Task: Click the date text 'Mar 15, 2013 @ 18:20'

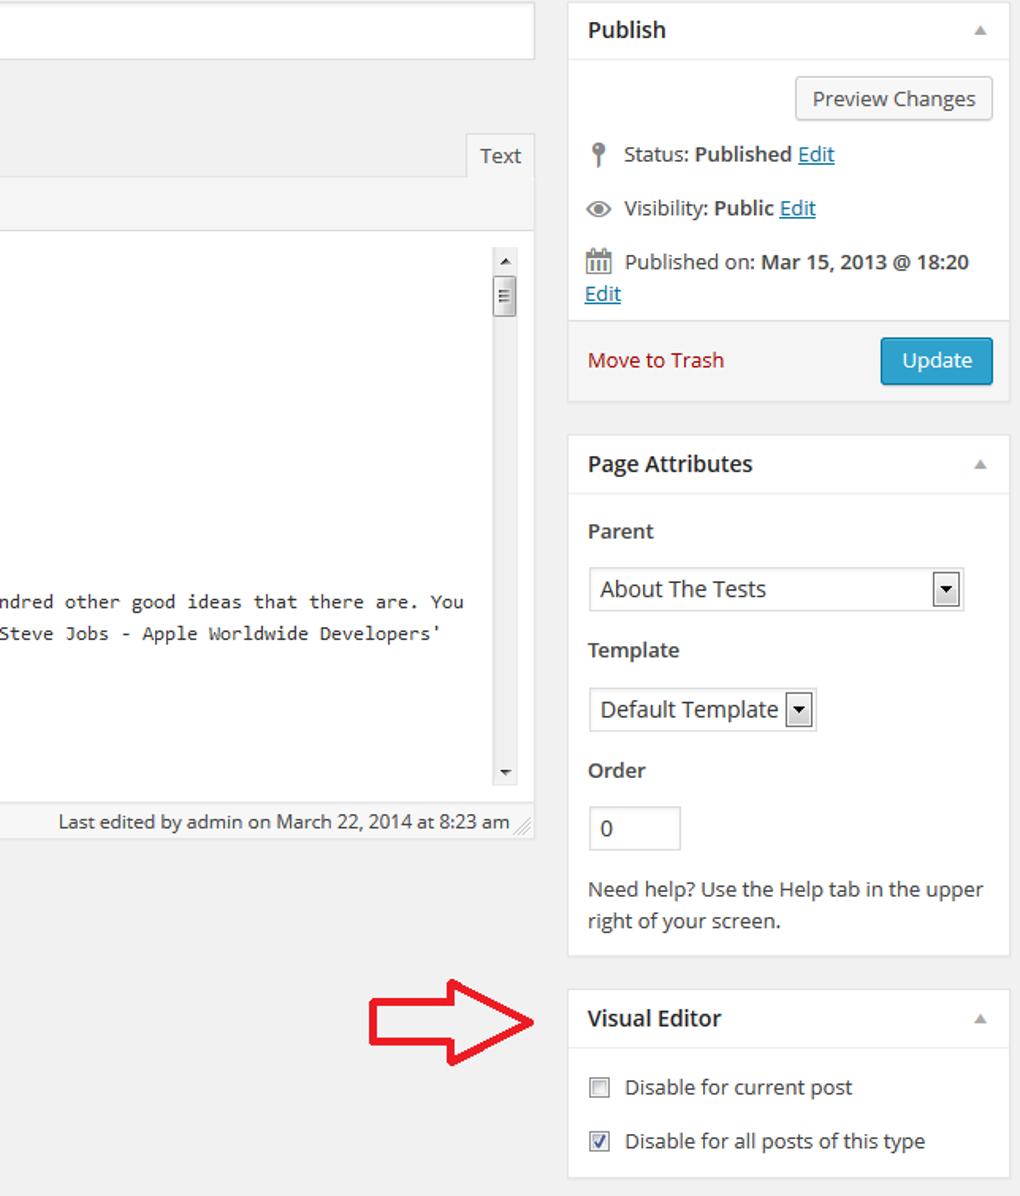Action: point(865,262)
